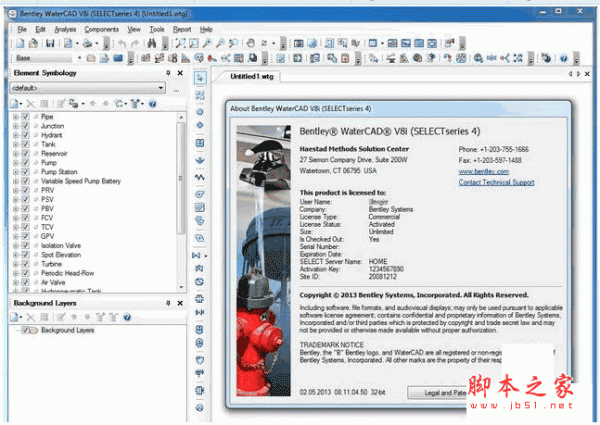
Task: Click the binoculars Find icon
Action: point(152,43)
